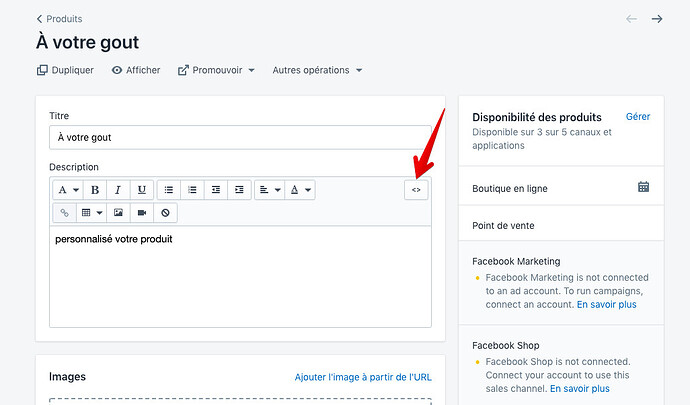The width and height of the screenshot is (690, 405).
Task: Click En savoir plus under Facebook Shop
Action: [580, 389]
